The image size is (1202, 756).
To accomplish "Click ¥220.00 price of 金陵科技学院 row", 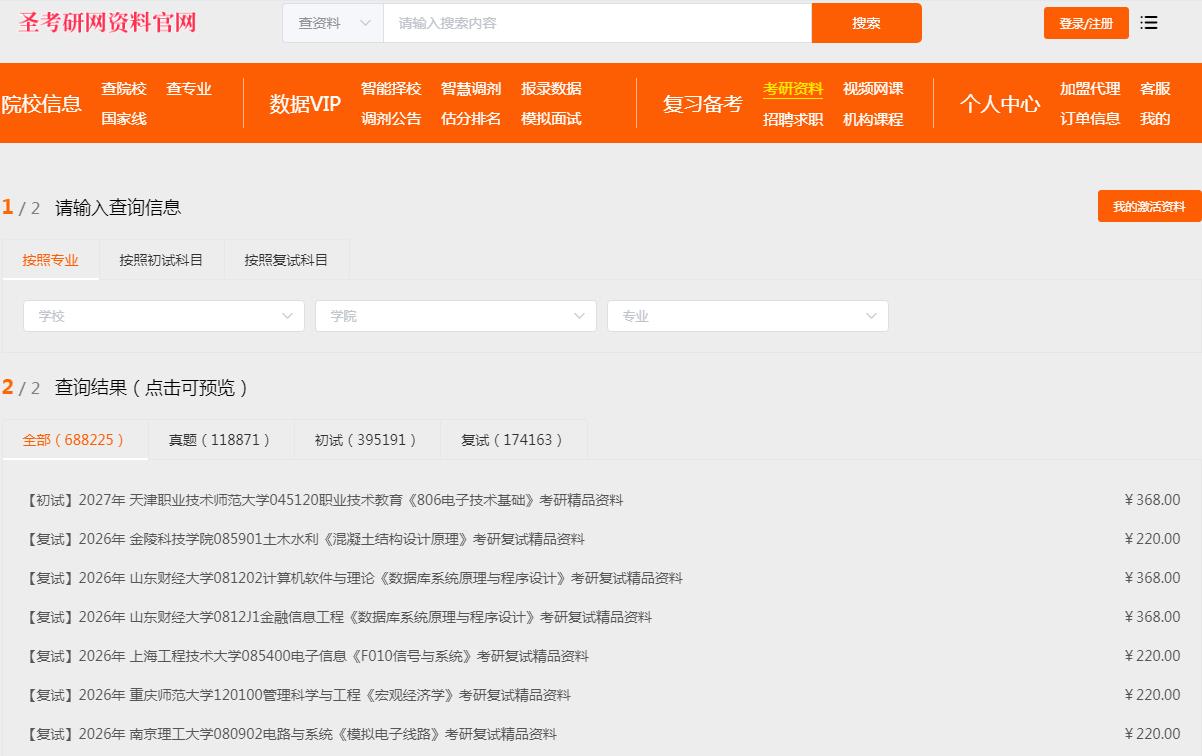I will point(1152,539).
